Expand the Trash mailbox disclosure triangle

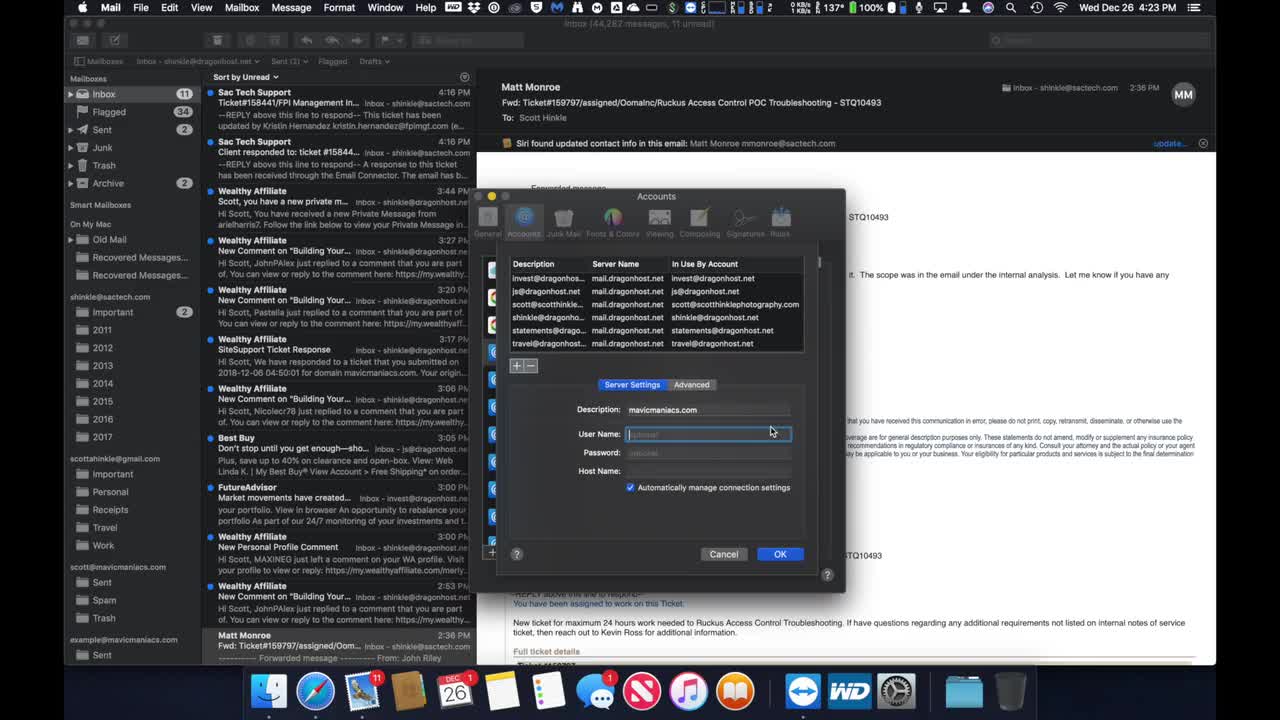(x=70, y=166)
